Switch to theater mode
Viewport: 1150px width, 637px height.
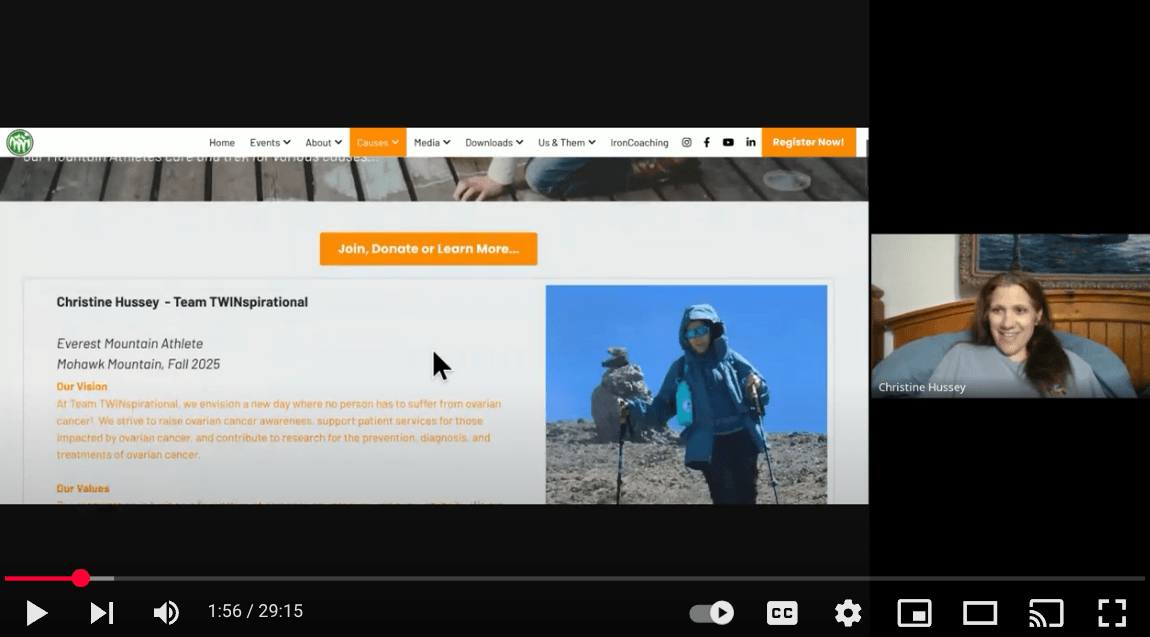980,612
